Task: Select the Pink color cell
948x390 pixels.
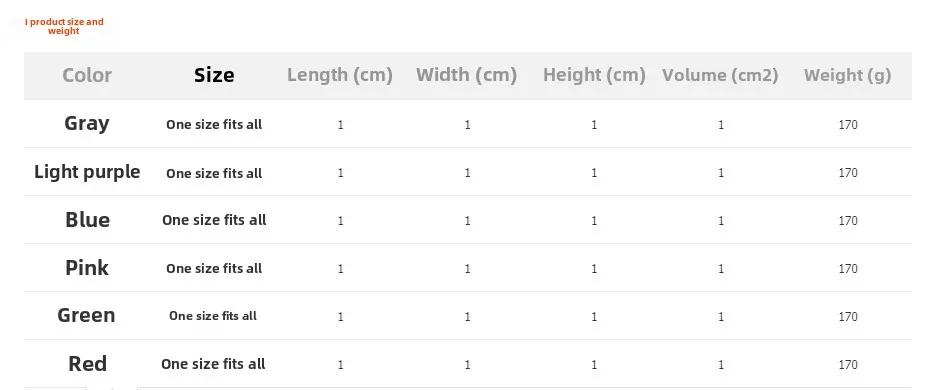Action: (x=87, y=268)
